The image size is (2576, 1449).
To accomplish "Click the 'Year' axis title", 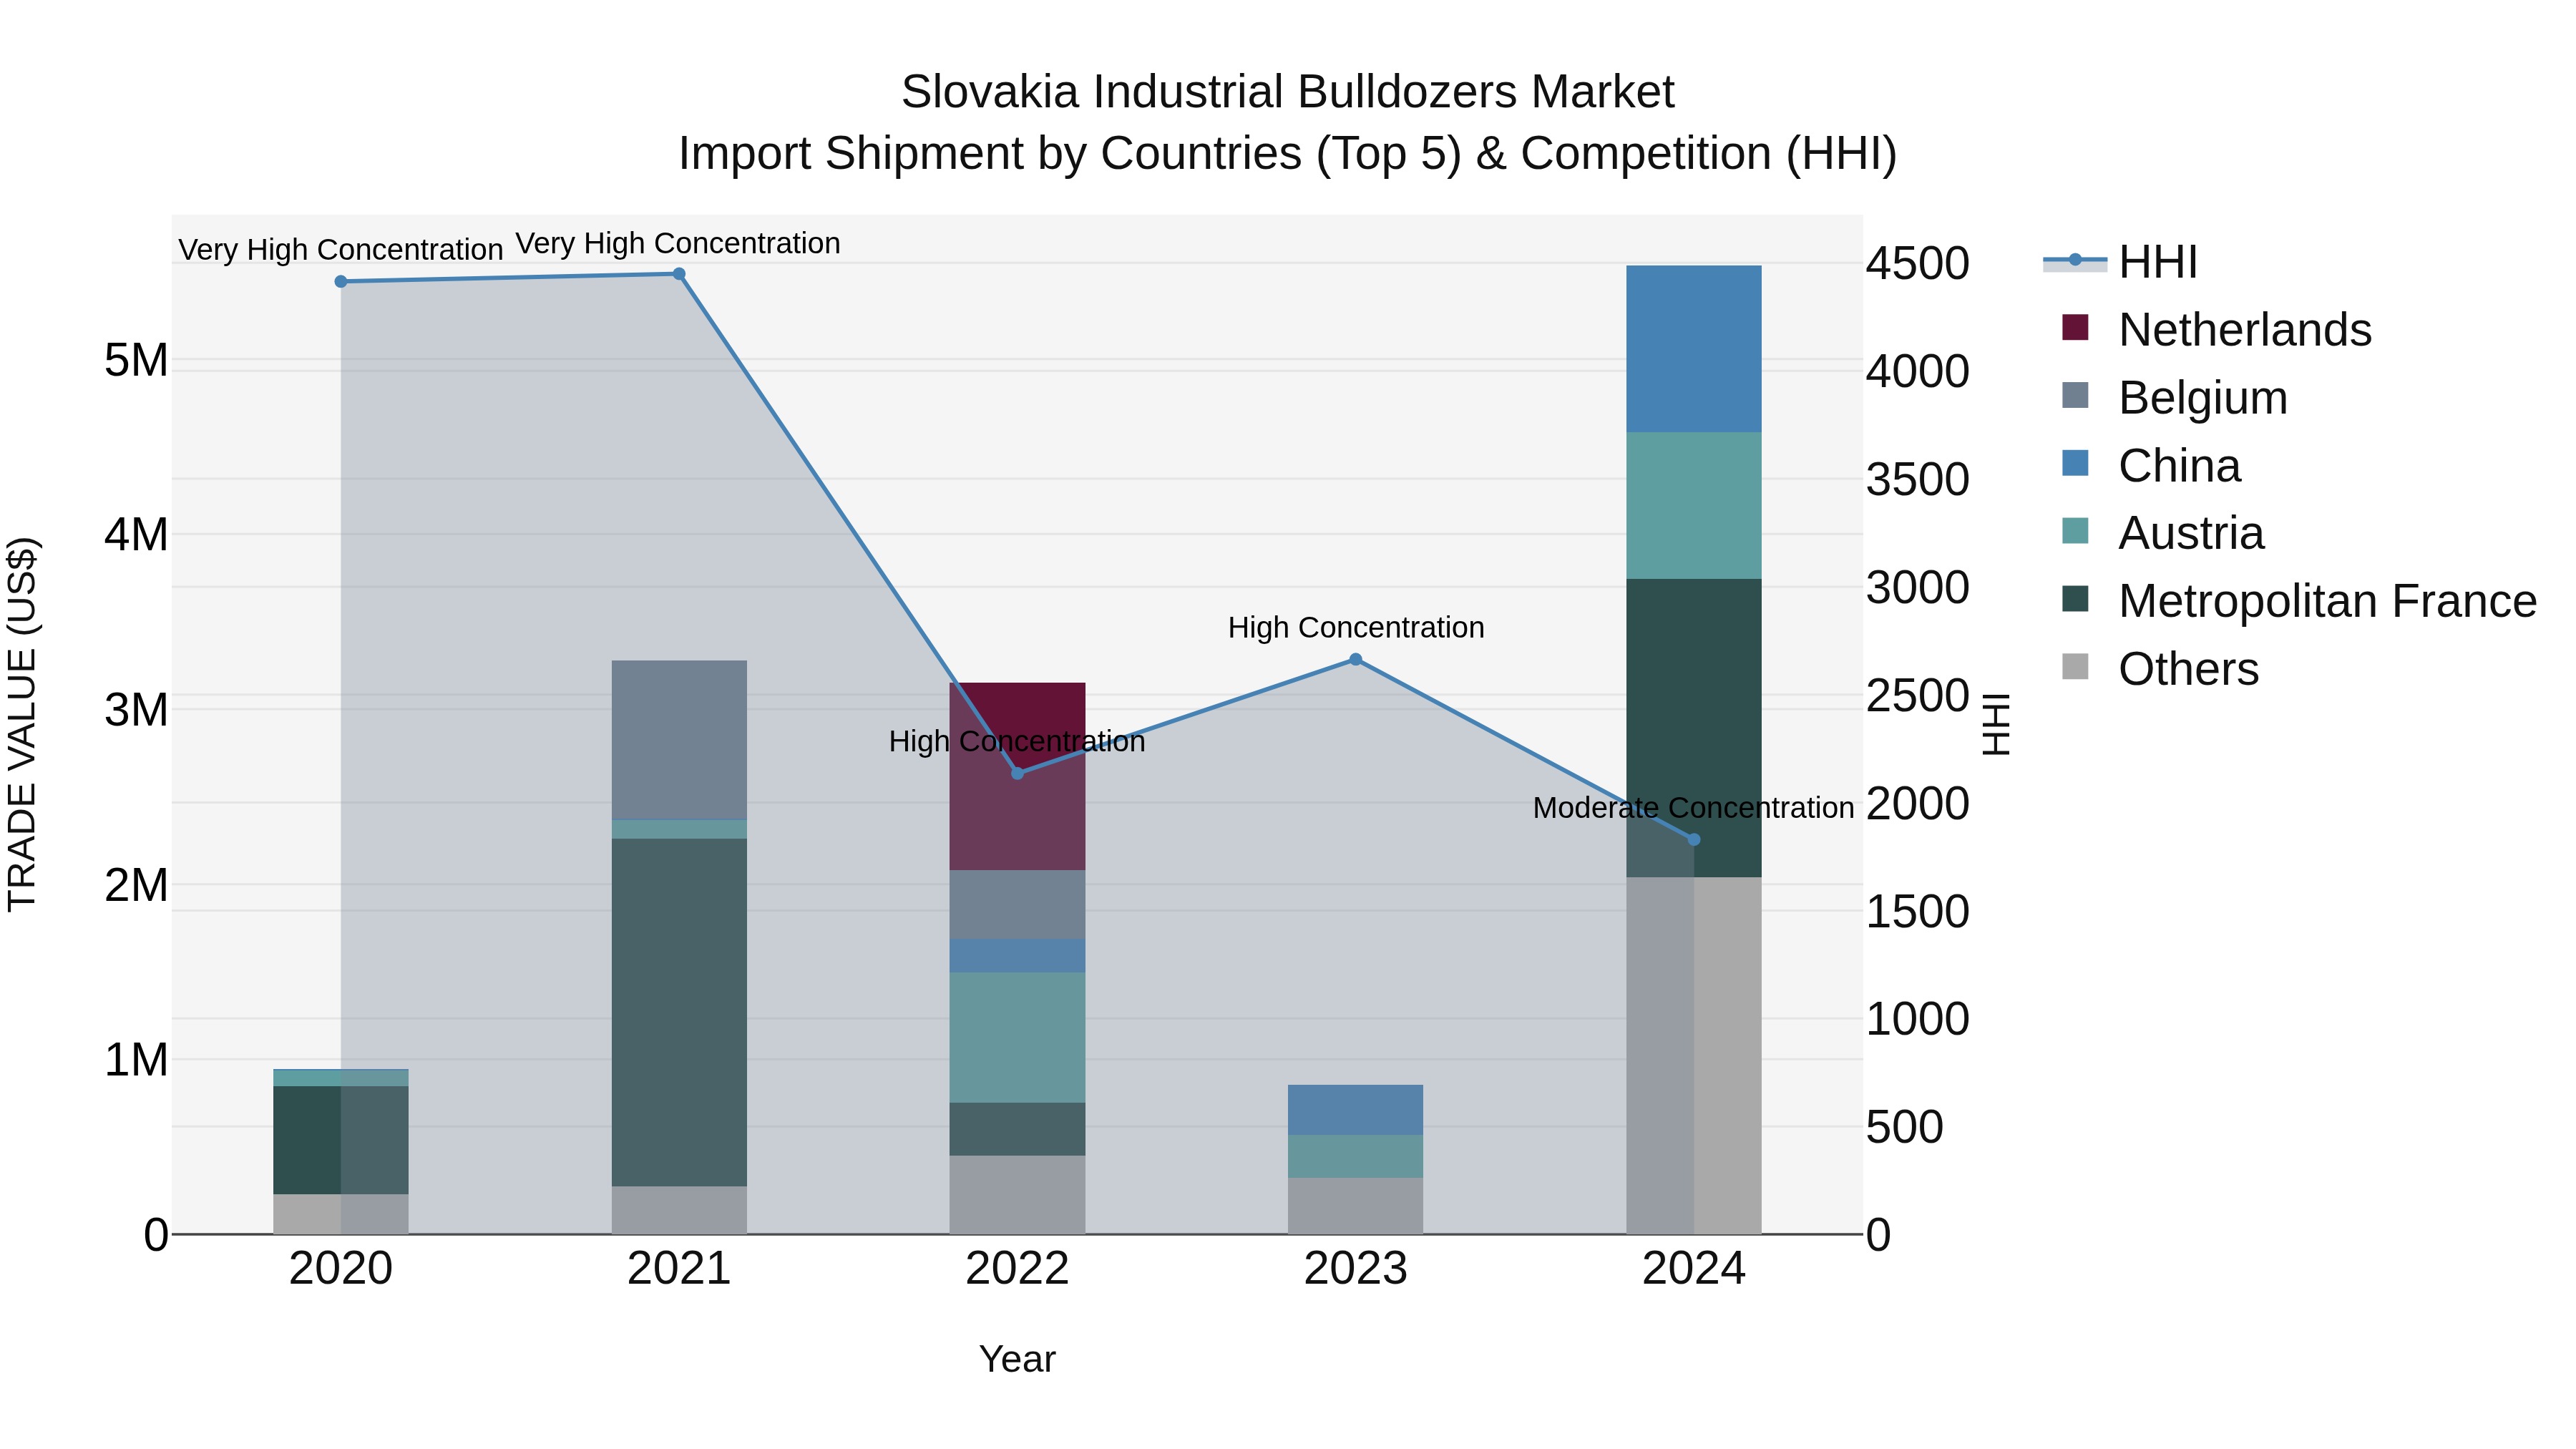I will 1017,1359.
